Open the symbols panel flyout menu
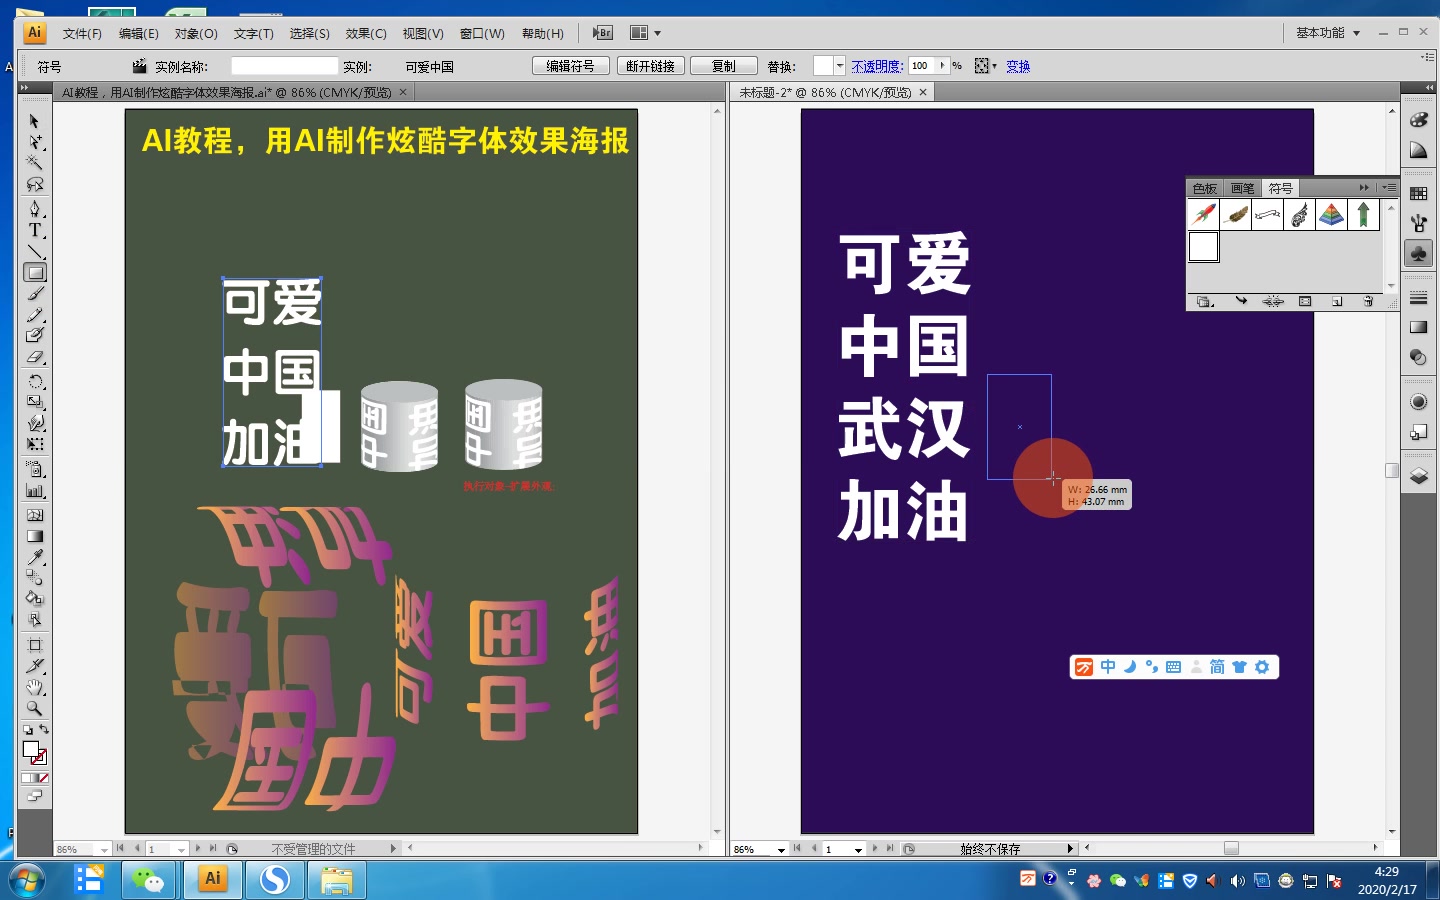Viewport: 1440px width, 900px height. 1391,187
